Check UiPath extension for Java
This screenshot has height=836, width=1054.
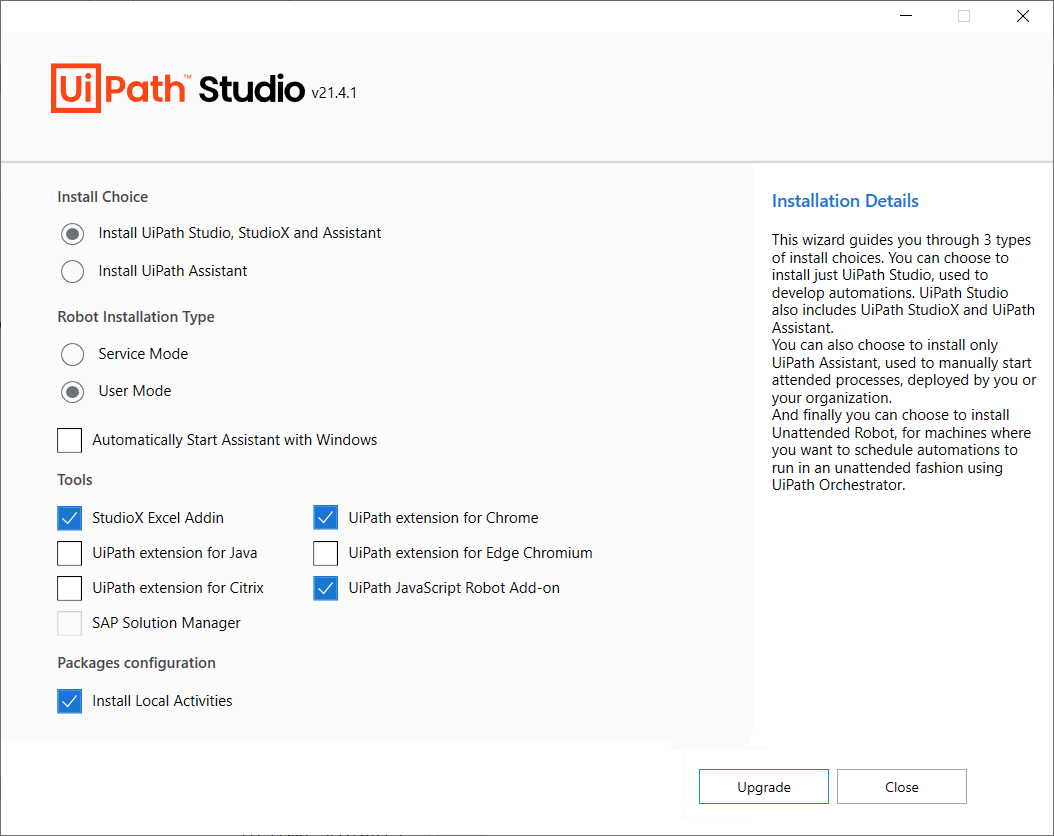(70, 553)
